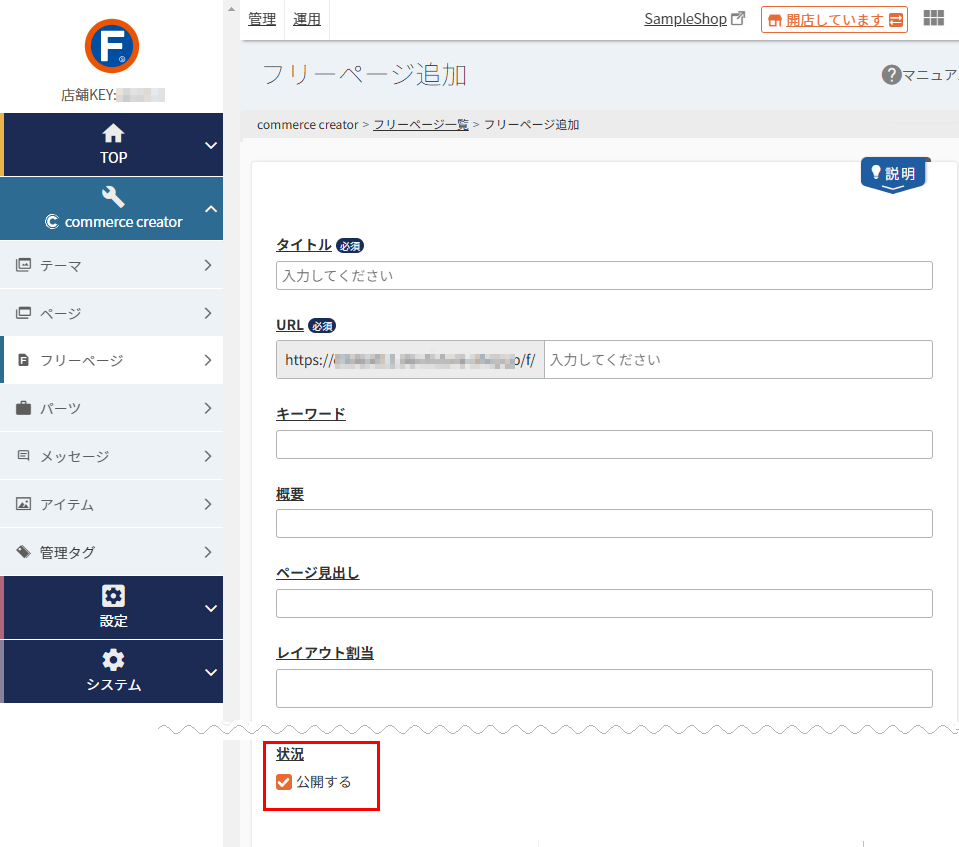Collapse the commerce creator section chevron
This screenshot has height=847, width=959.
(x=210, y=209)
